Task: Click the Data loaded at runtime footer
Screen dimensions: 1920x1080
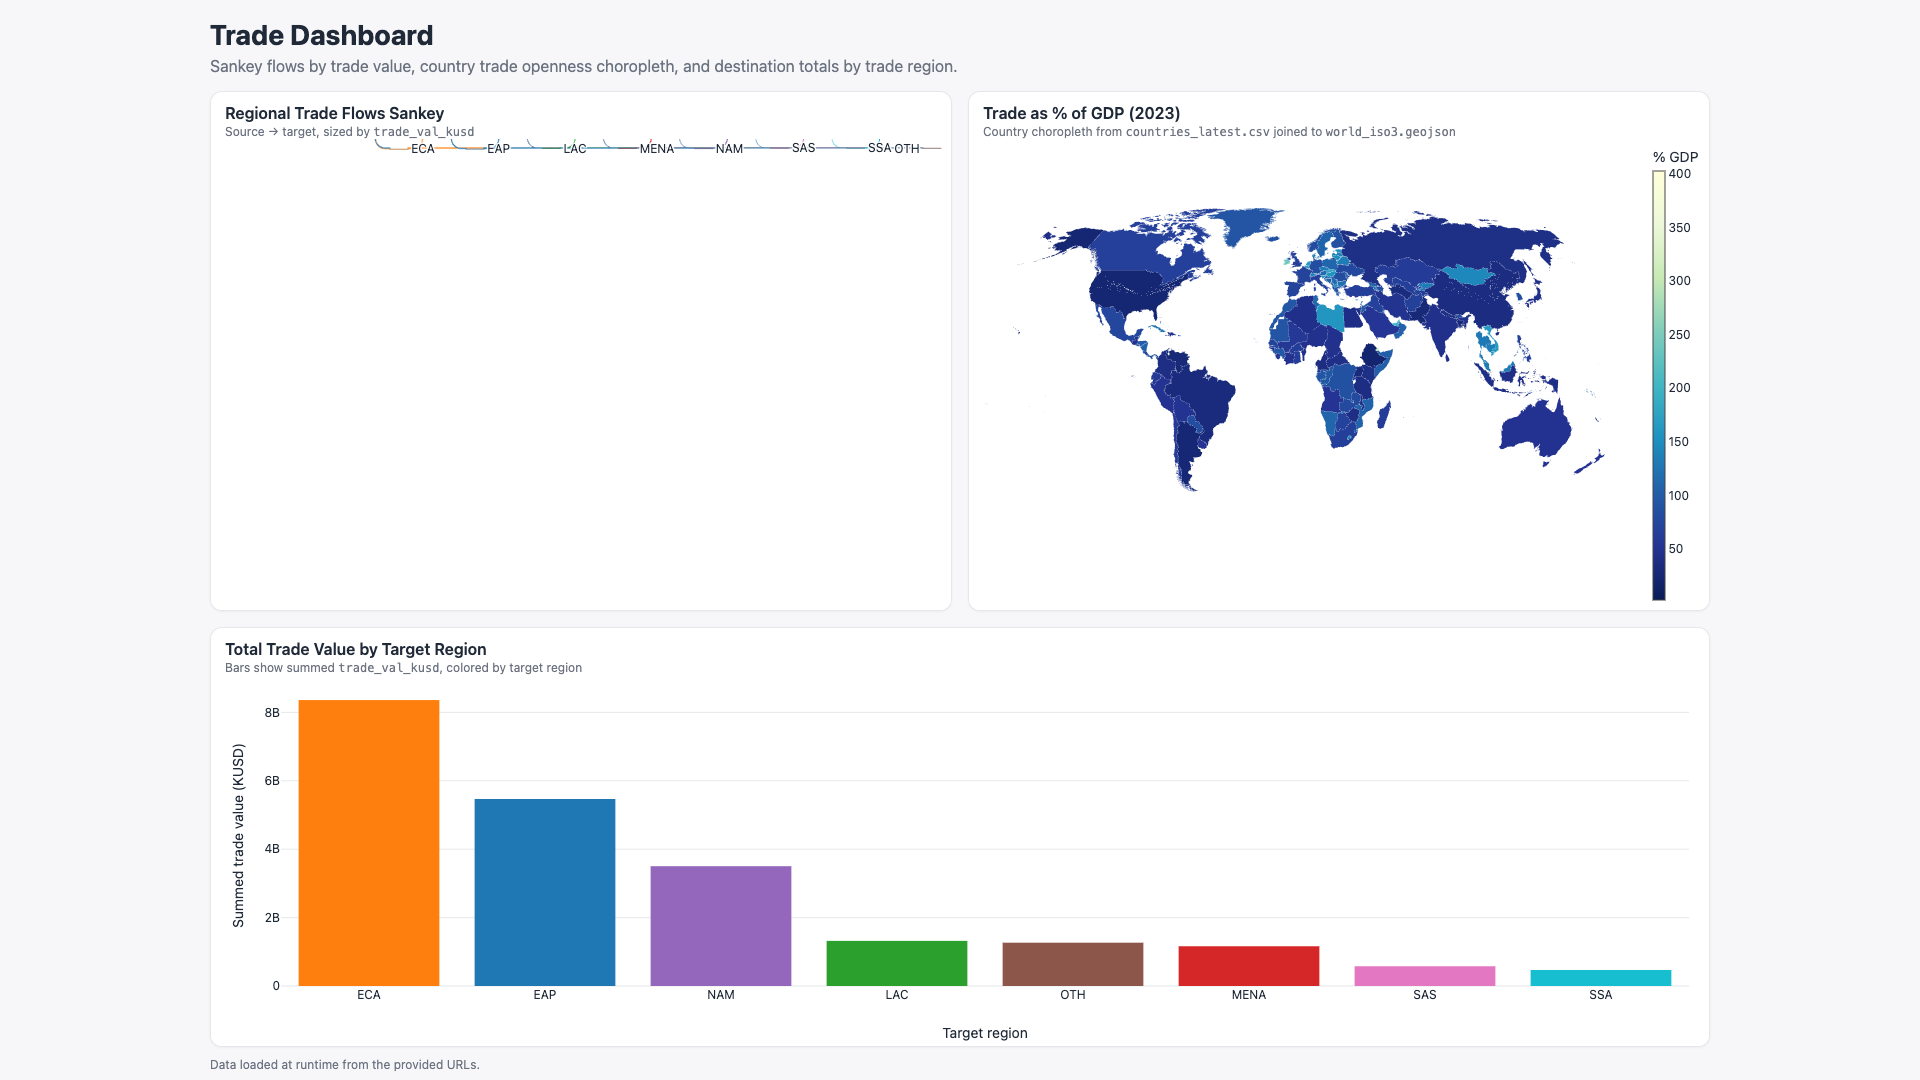Action: (x=345, y=1065)
